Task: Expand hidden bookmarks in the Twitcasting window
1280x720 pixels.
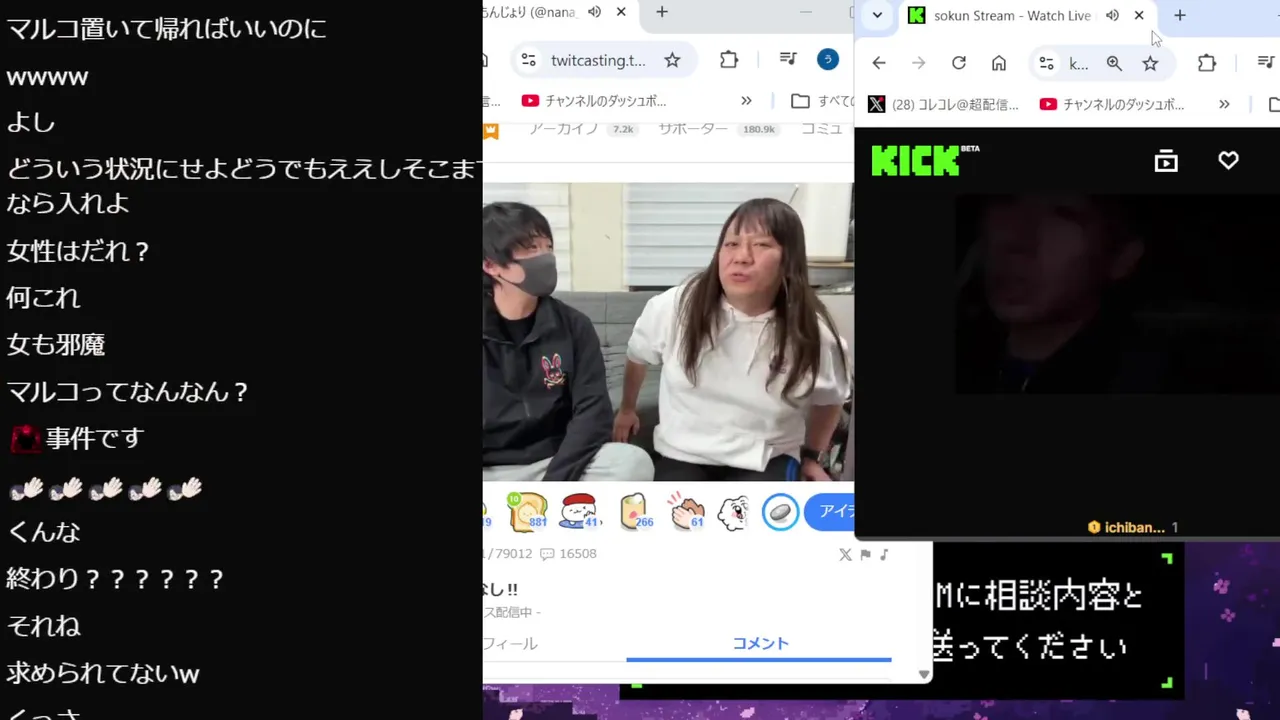Action: (x=746, y=101)
